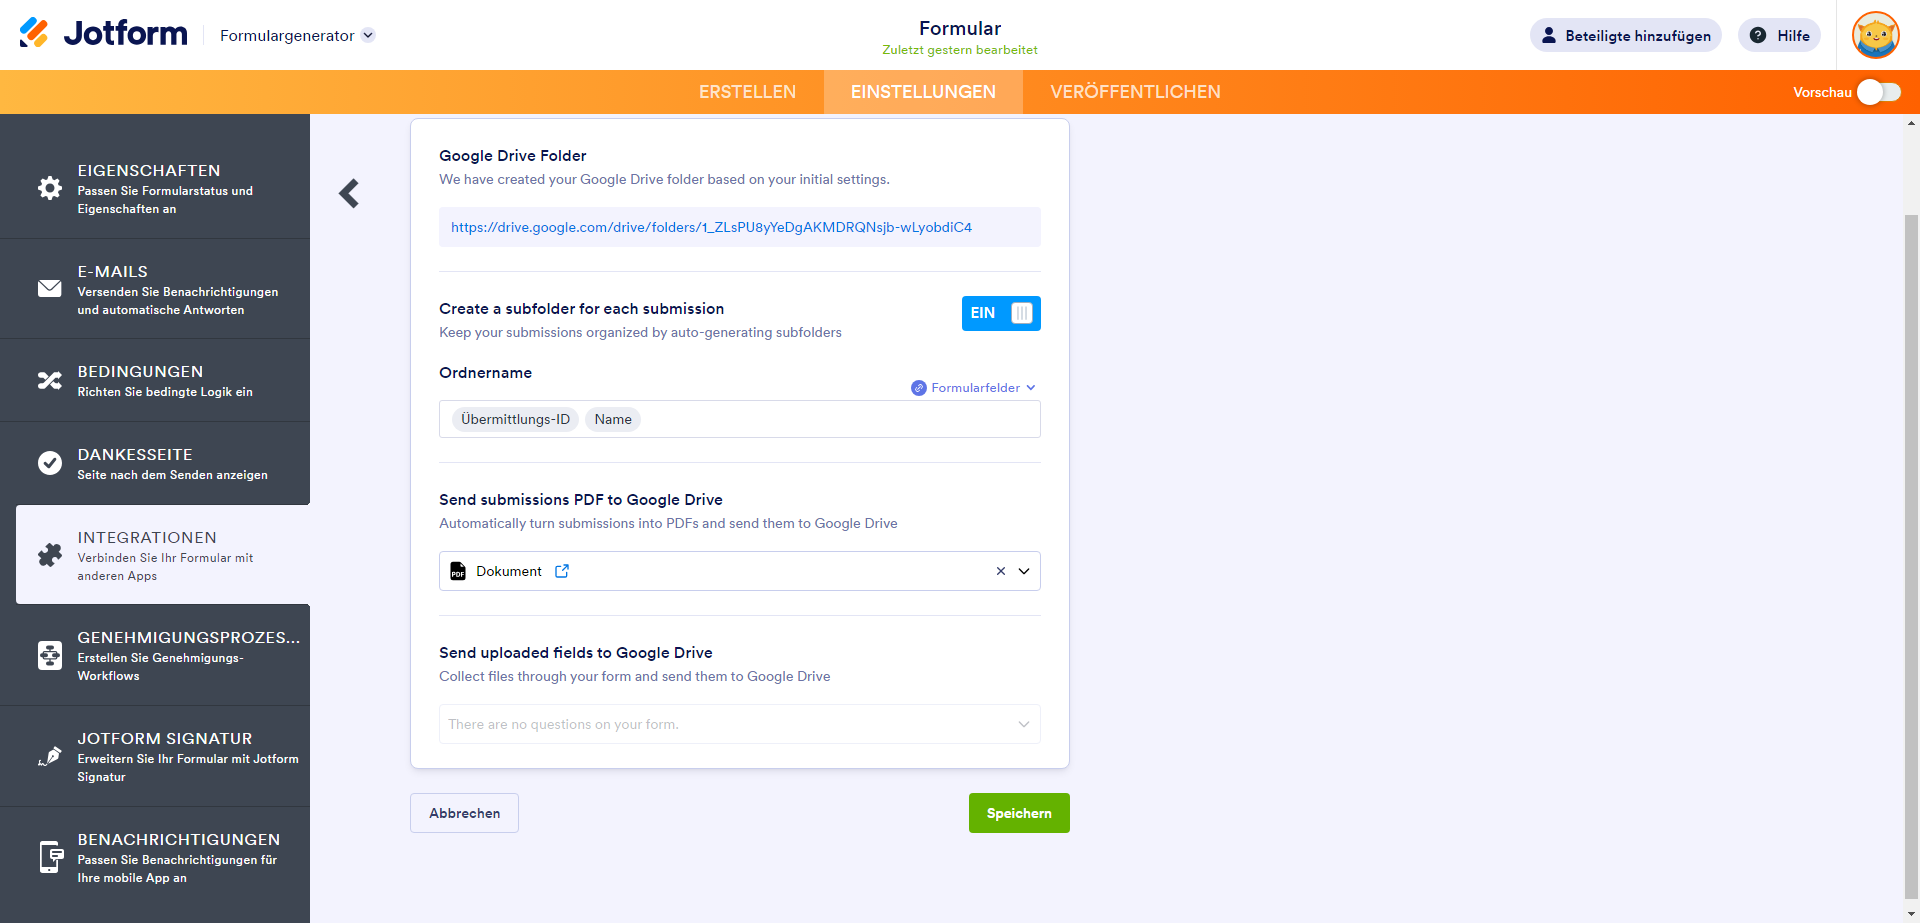Switch to the ERSTELLEN tab
Image resolution: width=1920 pixels, height=923 pixels.
(x=747, y=92)
